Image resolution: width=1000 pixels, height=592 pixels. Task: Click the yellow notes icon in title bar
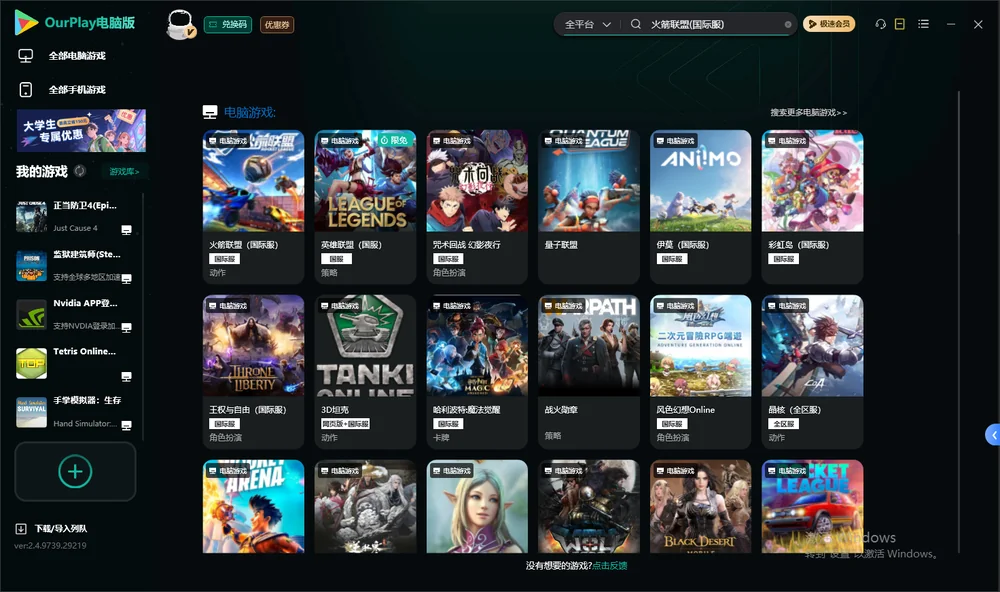pos(900,24)
